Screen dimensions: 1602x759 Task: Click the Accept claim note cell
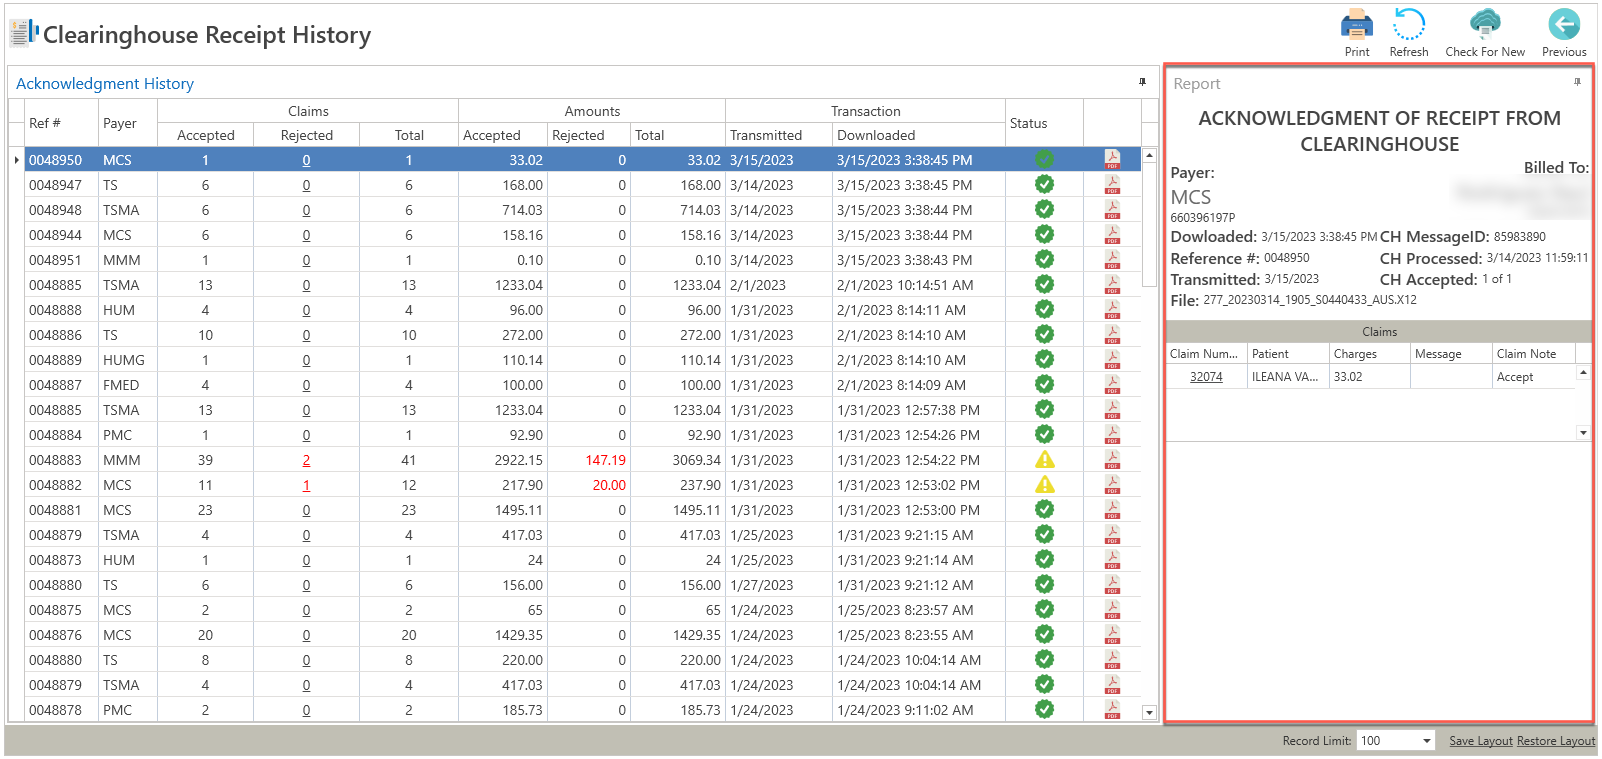1533,377
